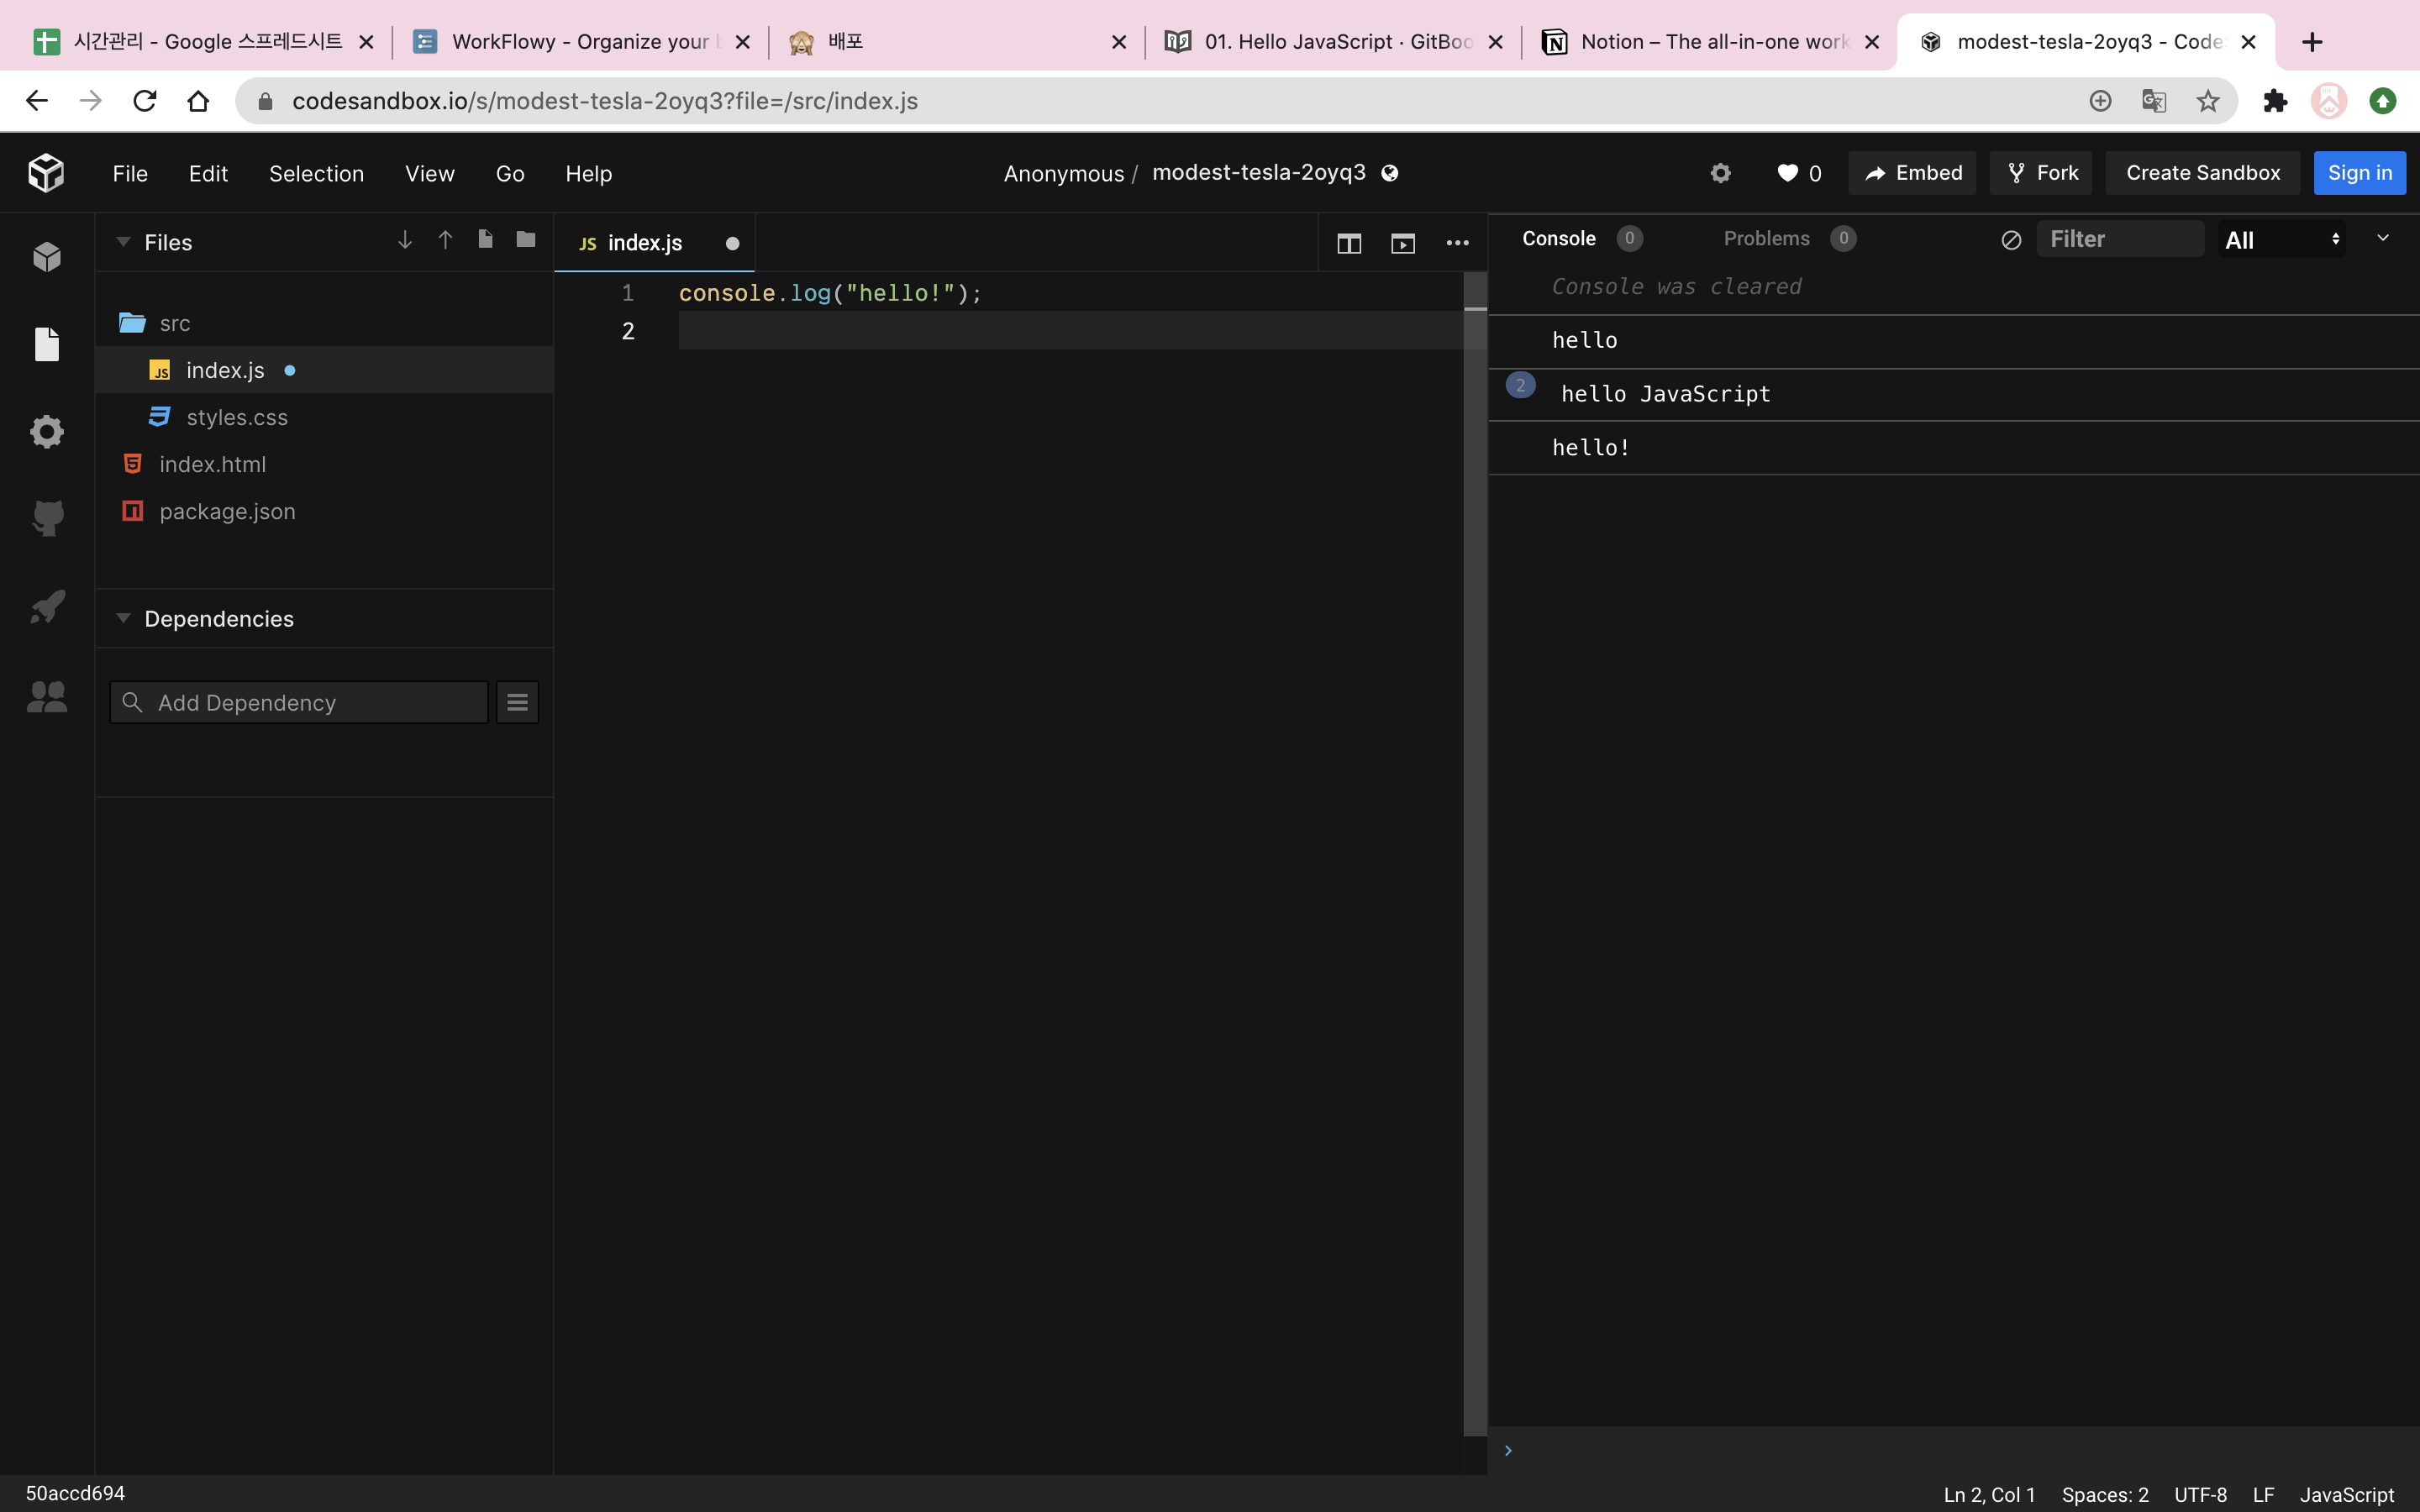Click Google Translate icon in address bar
The image size is (2420, 1512).
coord(2154,101)
